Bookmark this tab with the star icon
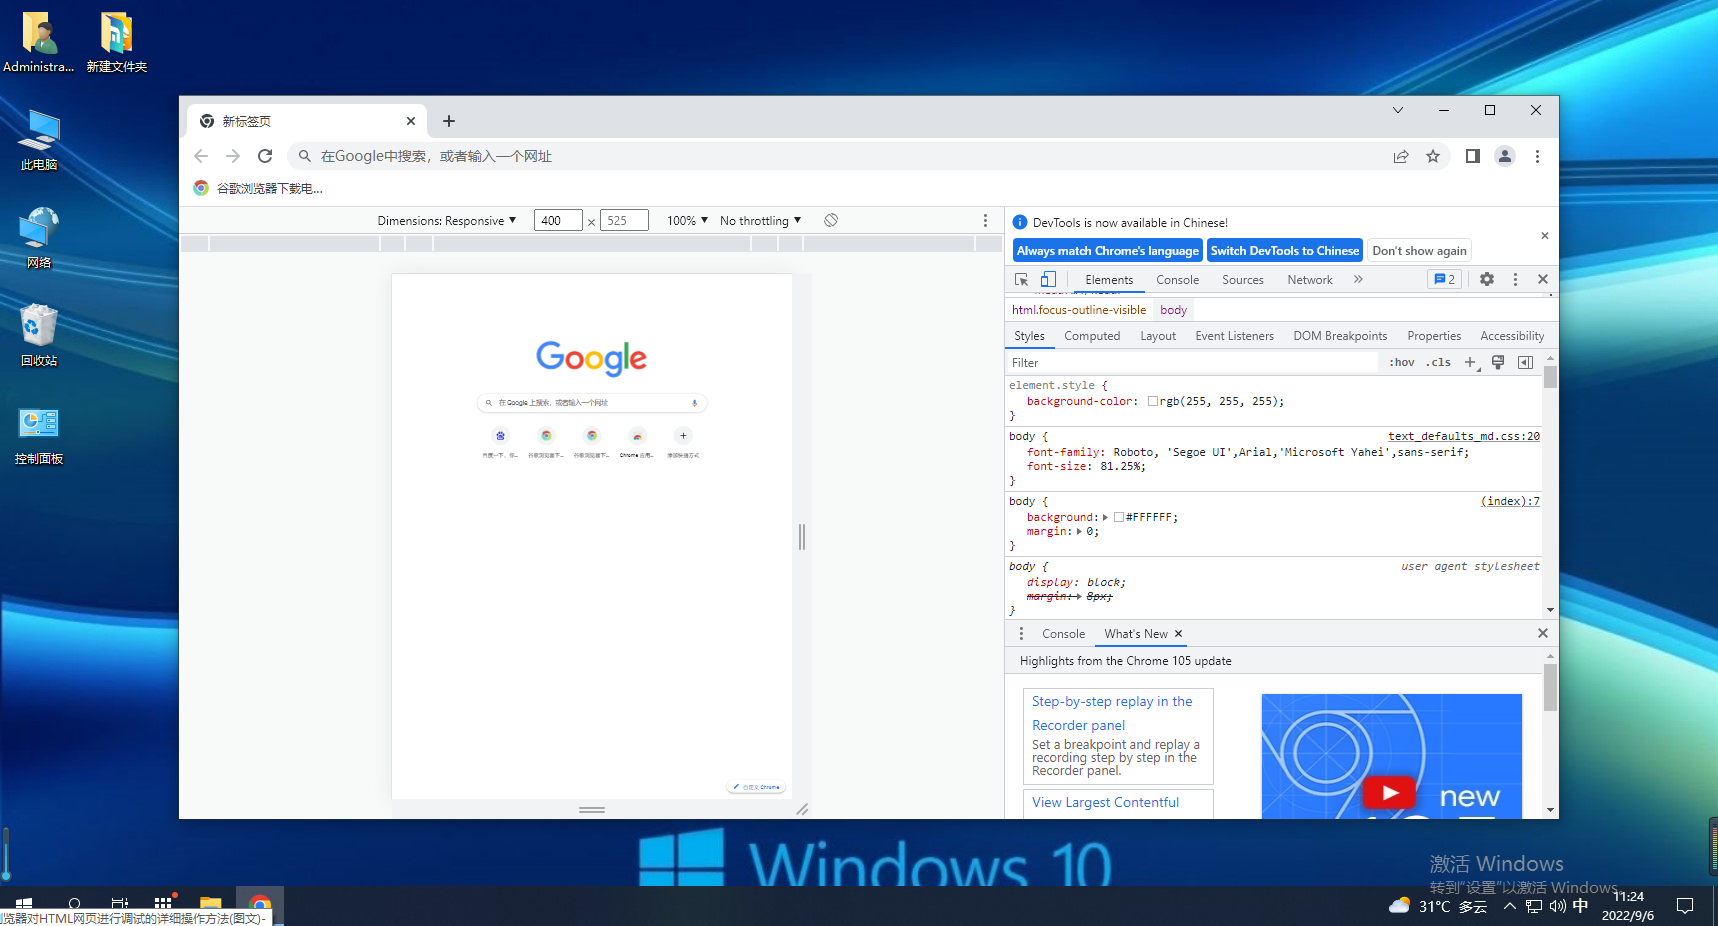This screenshot has height=926, width=1718. click(1433, 156)
